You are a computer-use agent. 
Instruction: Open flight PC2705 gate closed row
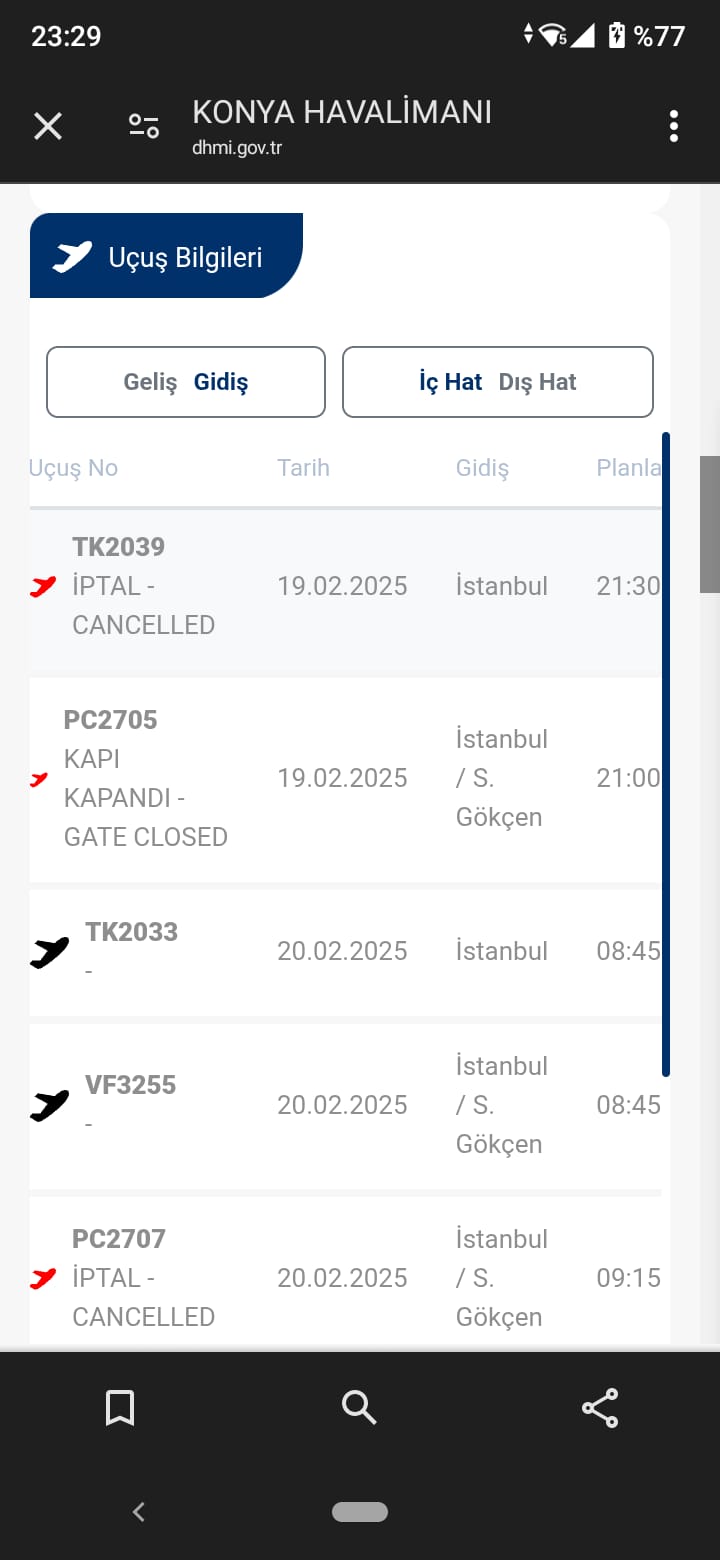click(x=345, y=779)
